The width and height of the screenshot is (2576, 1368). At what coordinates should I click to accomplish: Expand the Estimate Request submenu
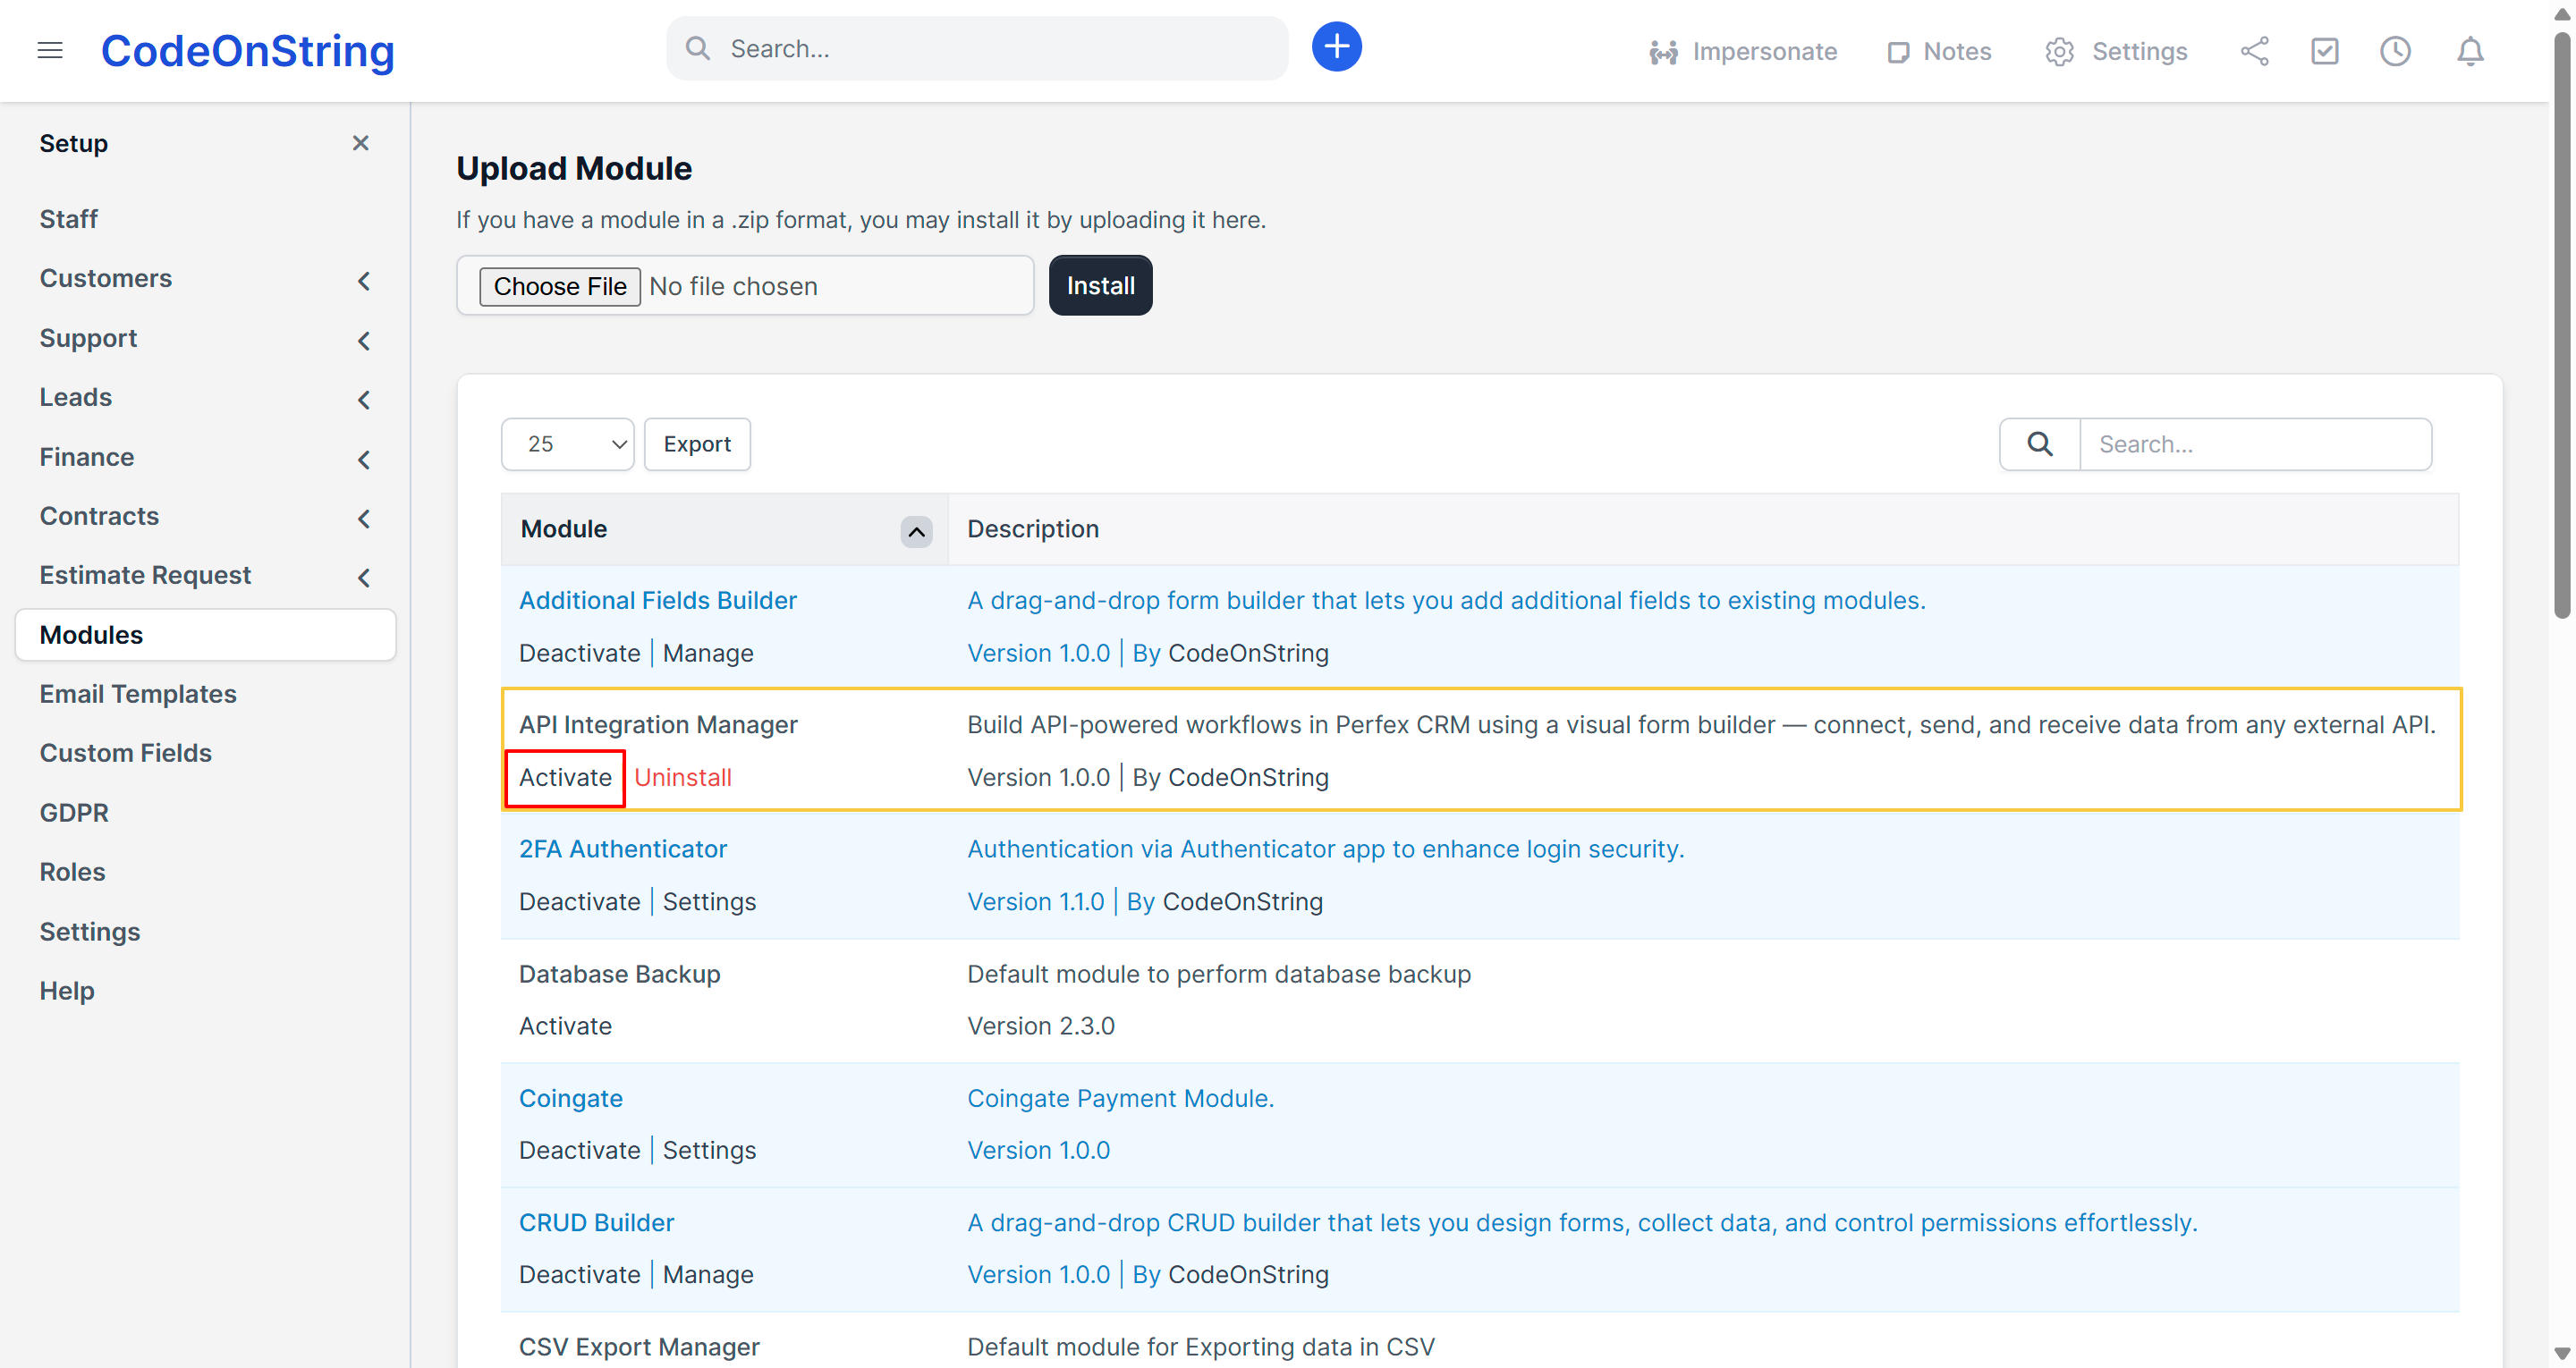point(364,577)
